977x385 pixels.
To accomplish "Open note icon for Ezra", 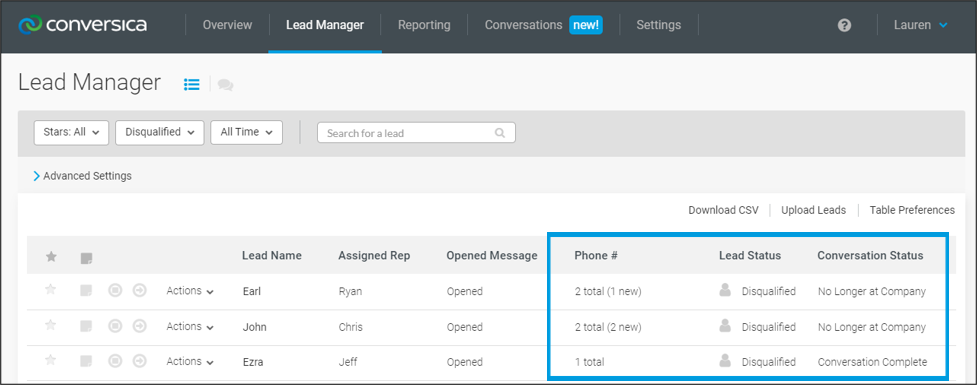I will (x=86, y=361).
